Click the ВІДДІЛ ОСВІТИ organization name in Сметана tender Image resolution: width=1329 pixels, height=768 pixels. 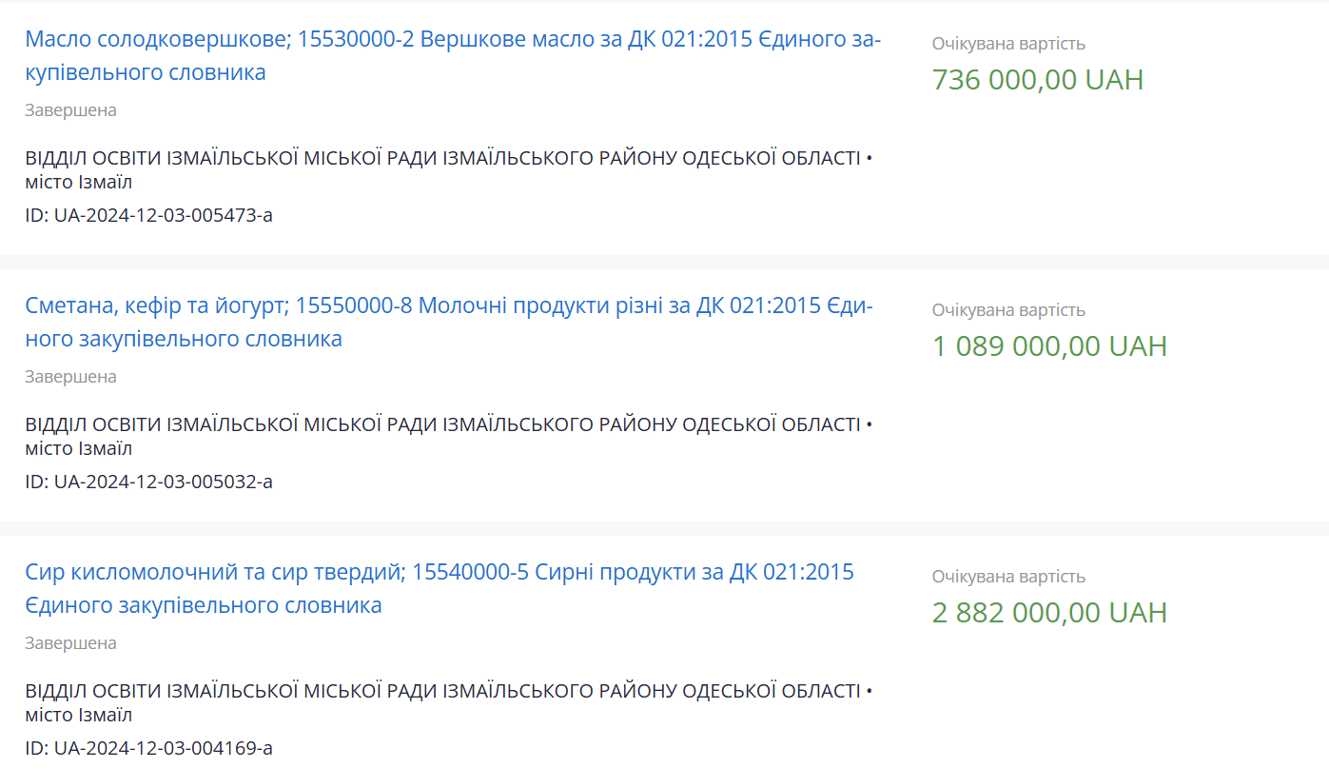point(442,425)
